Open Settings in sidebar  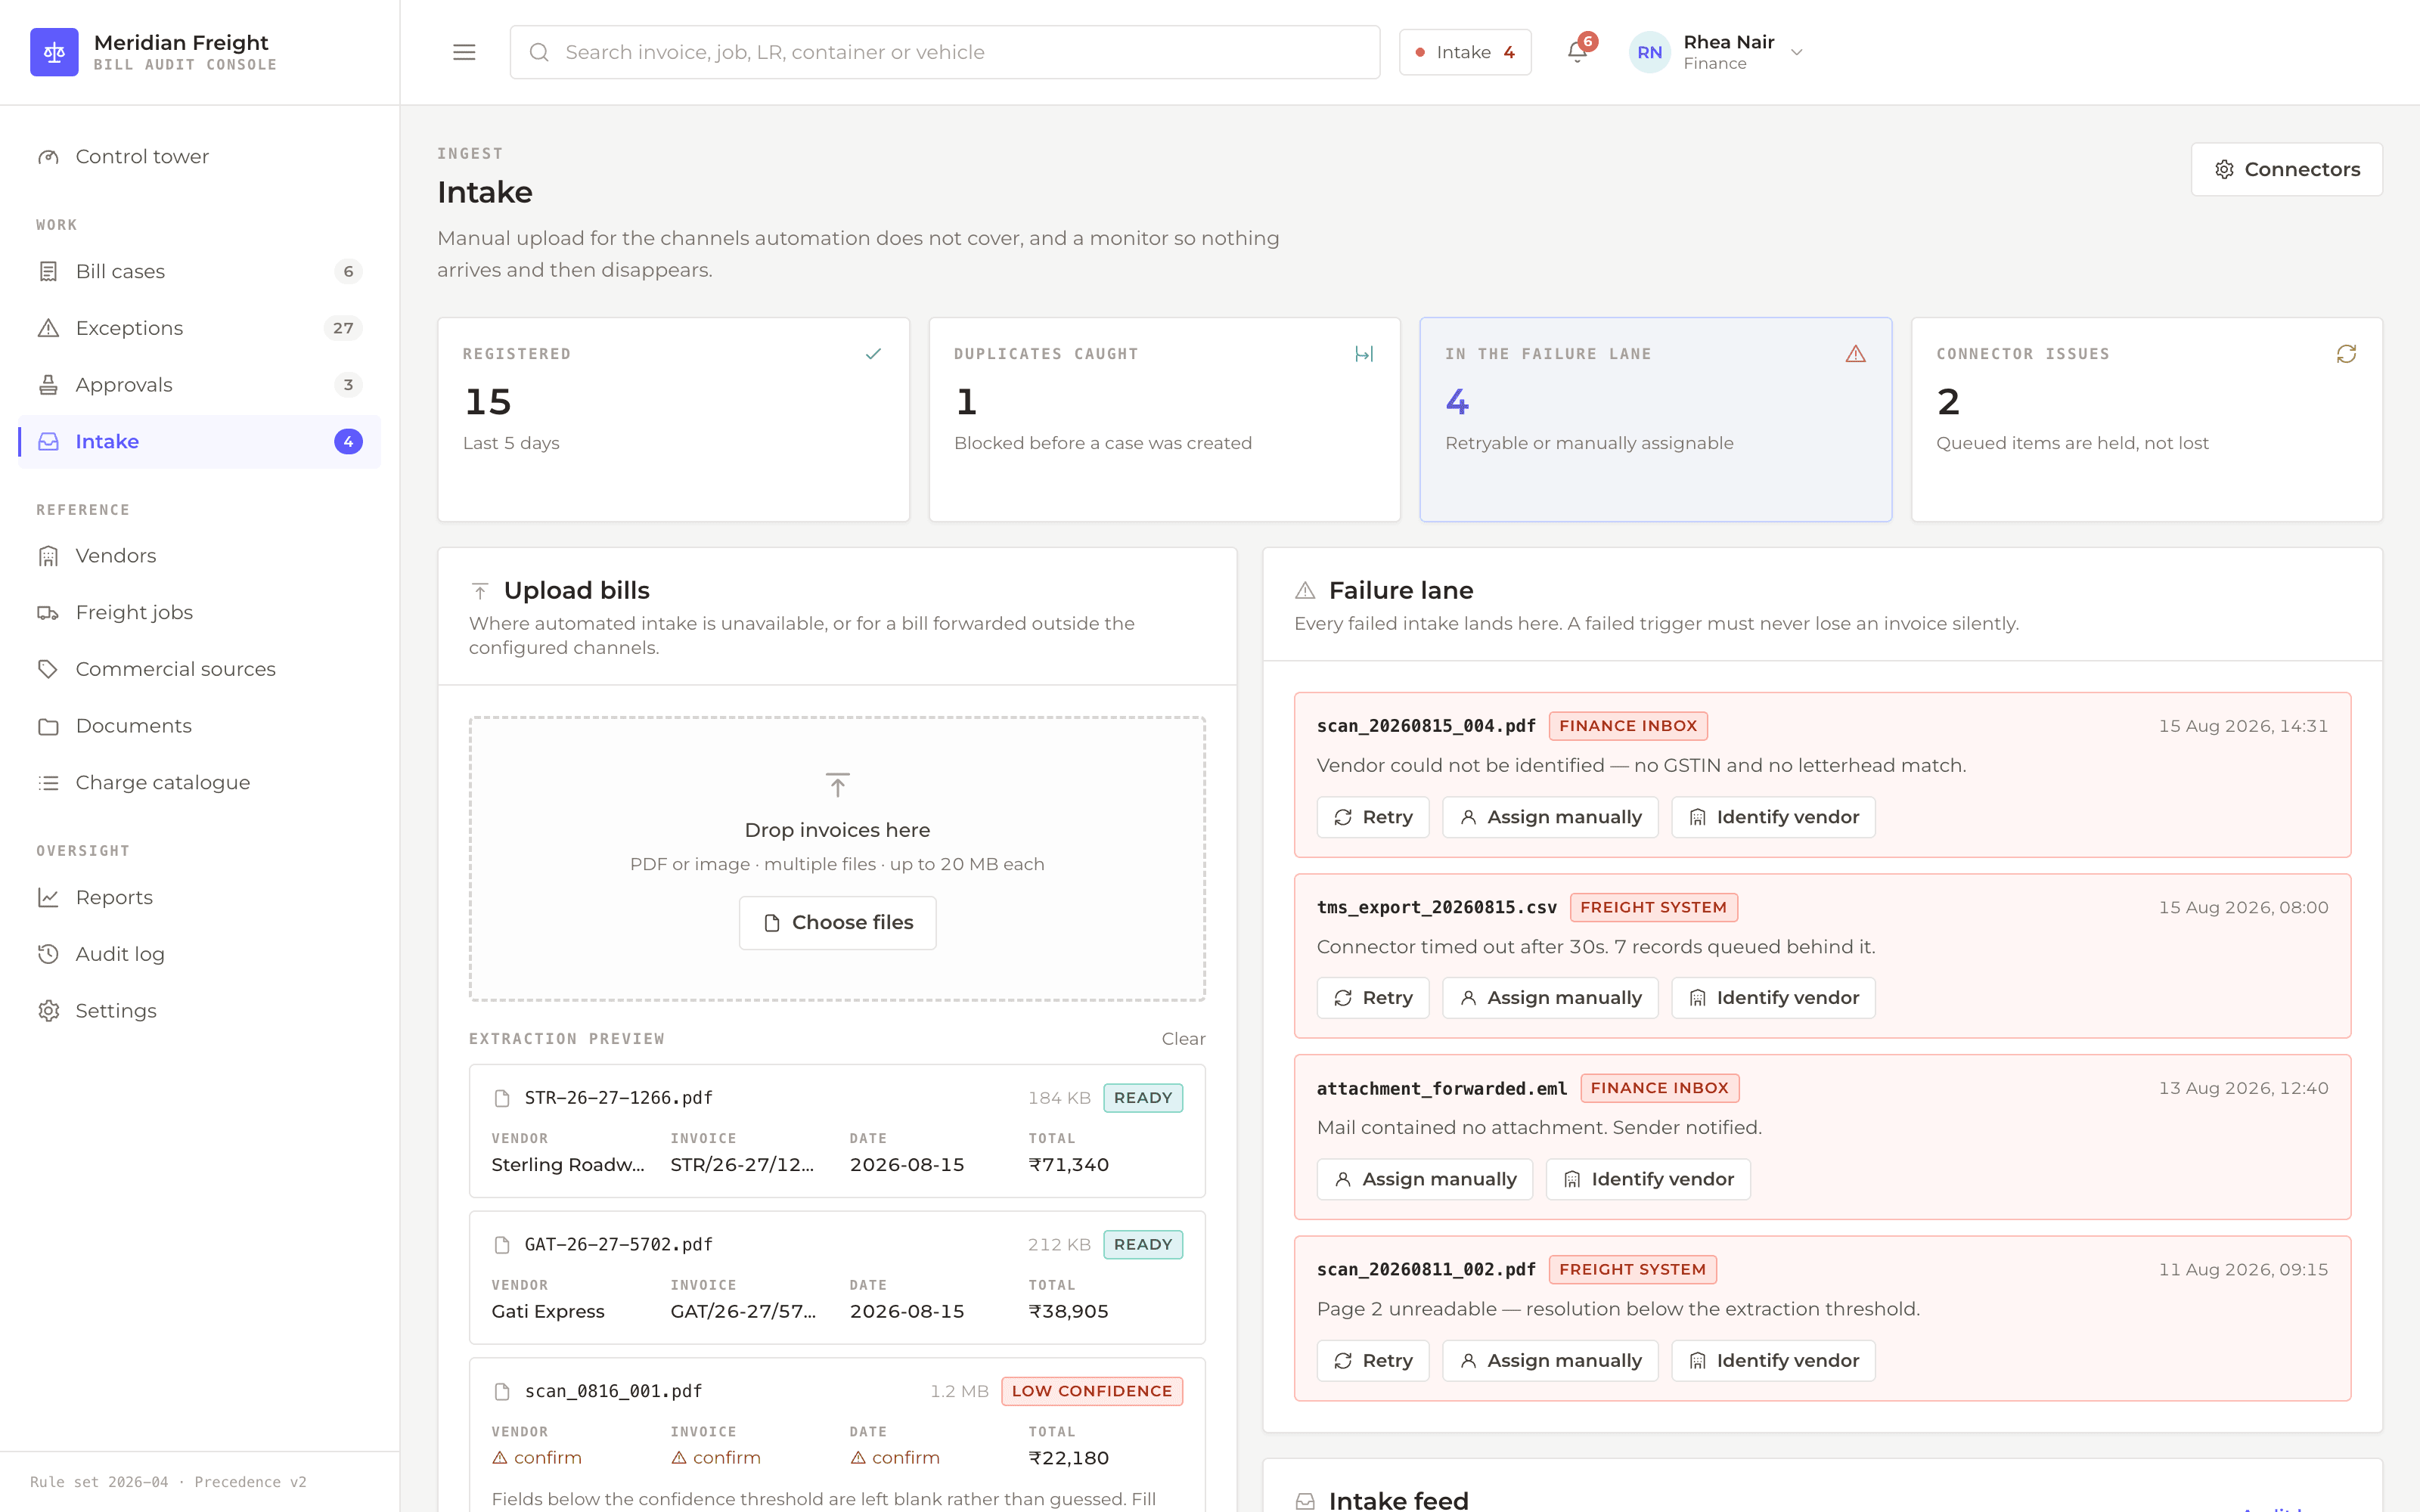coord(199,1011)
